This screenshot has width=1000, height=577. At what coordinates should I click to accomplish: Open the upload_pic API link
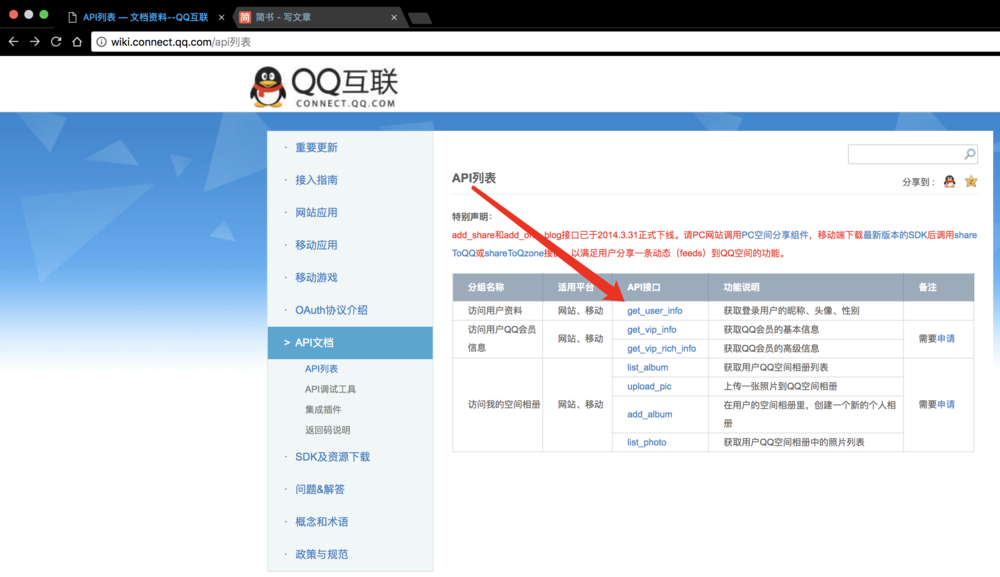649,386
